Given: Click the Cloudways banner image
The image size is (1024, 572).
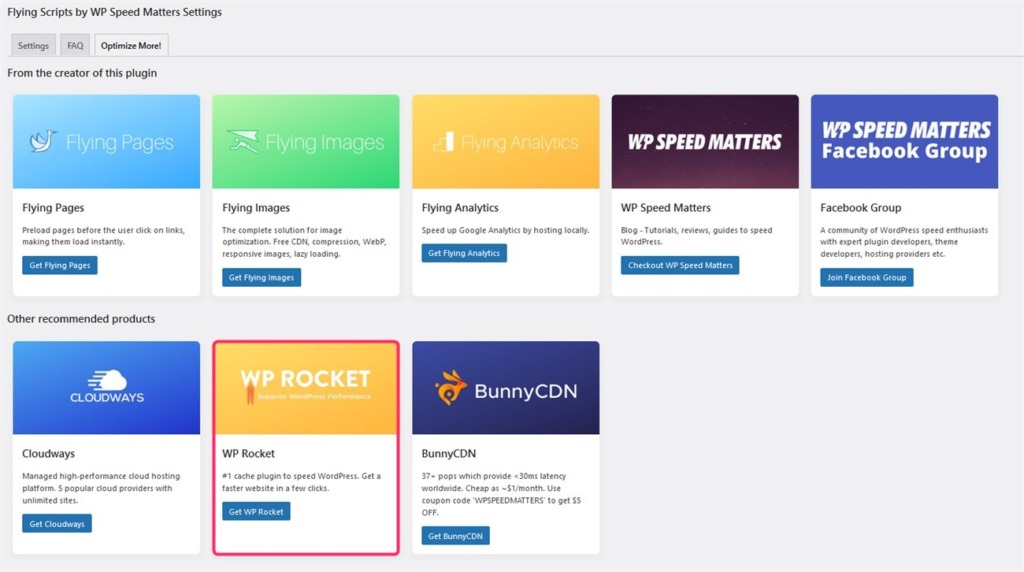Looking at the screenshot, I should 106,388.
